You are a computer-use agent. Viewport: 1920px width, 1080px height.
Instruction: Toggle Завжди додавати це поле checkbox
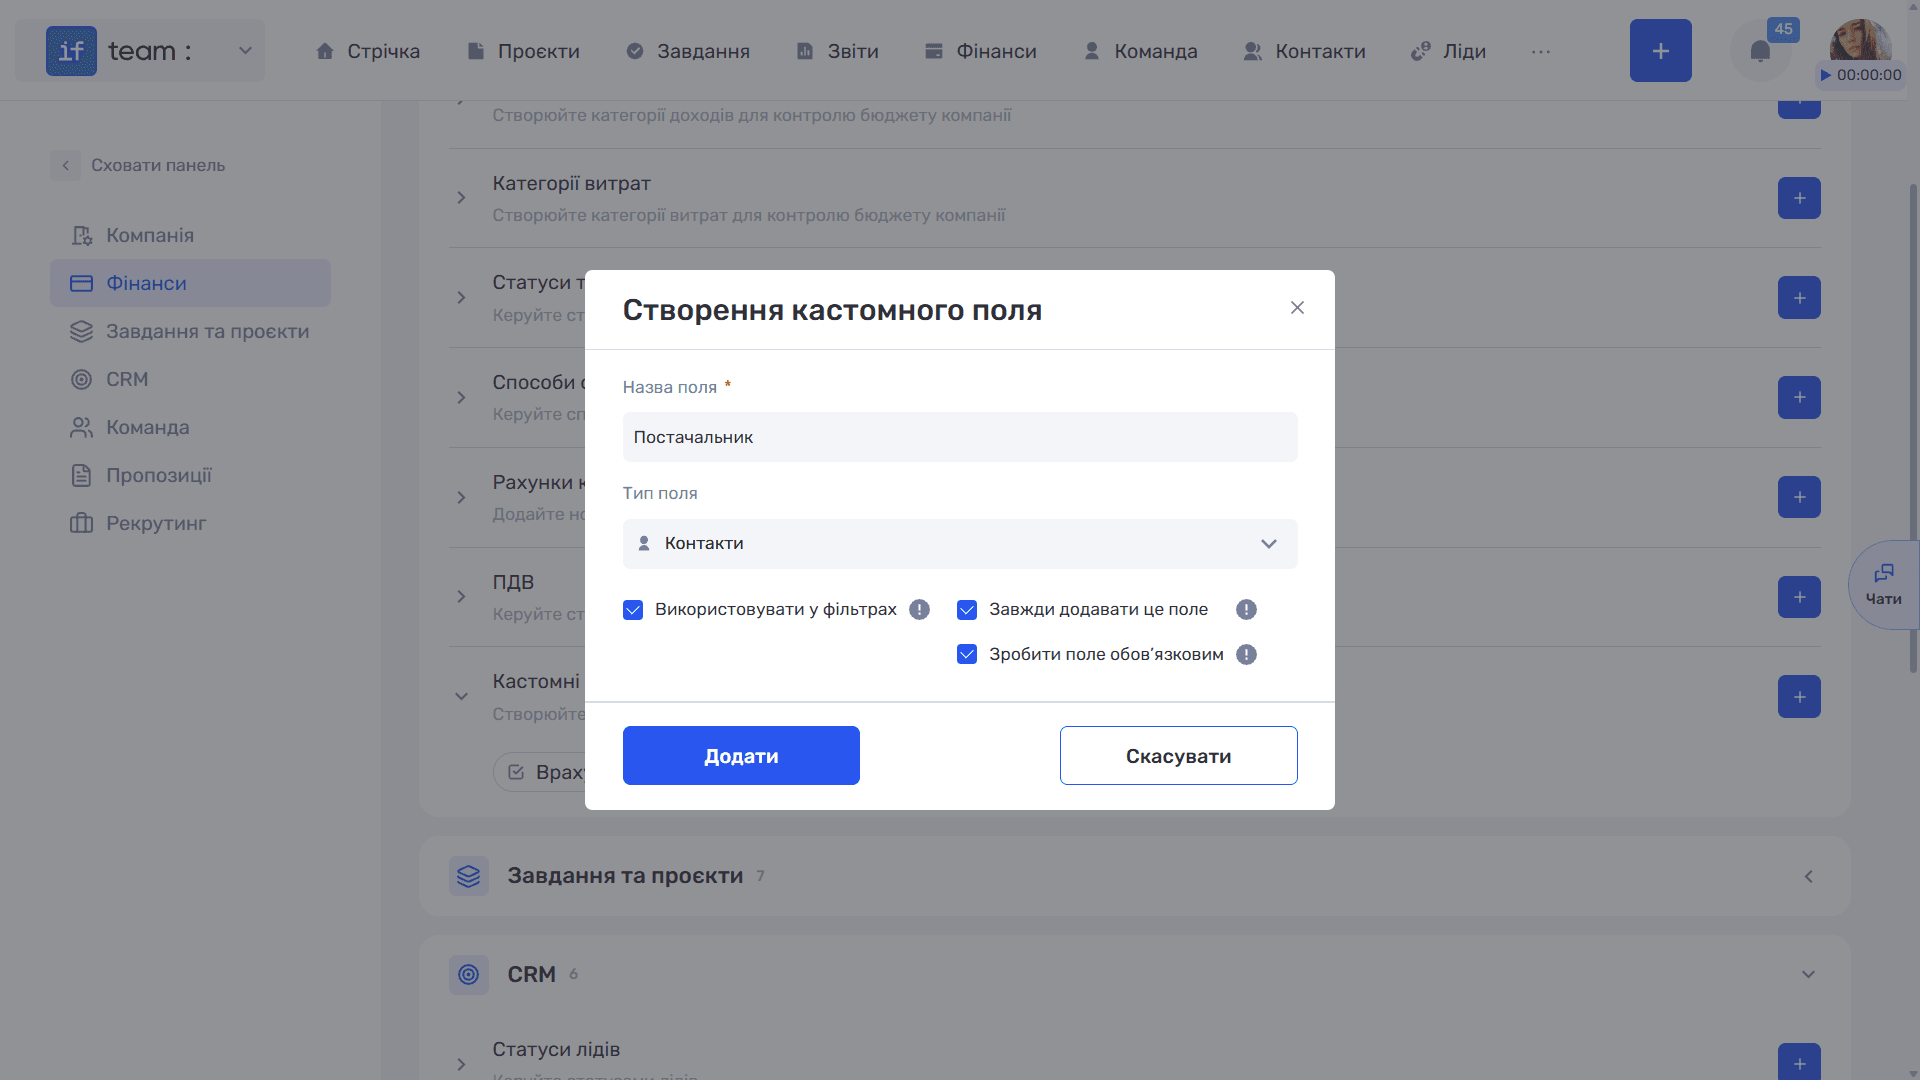[967, 610]
